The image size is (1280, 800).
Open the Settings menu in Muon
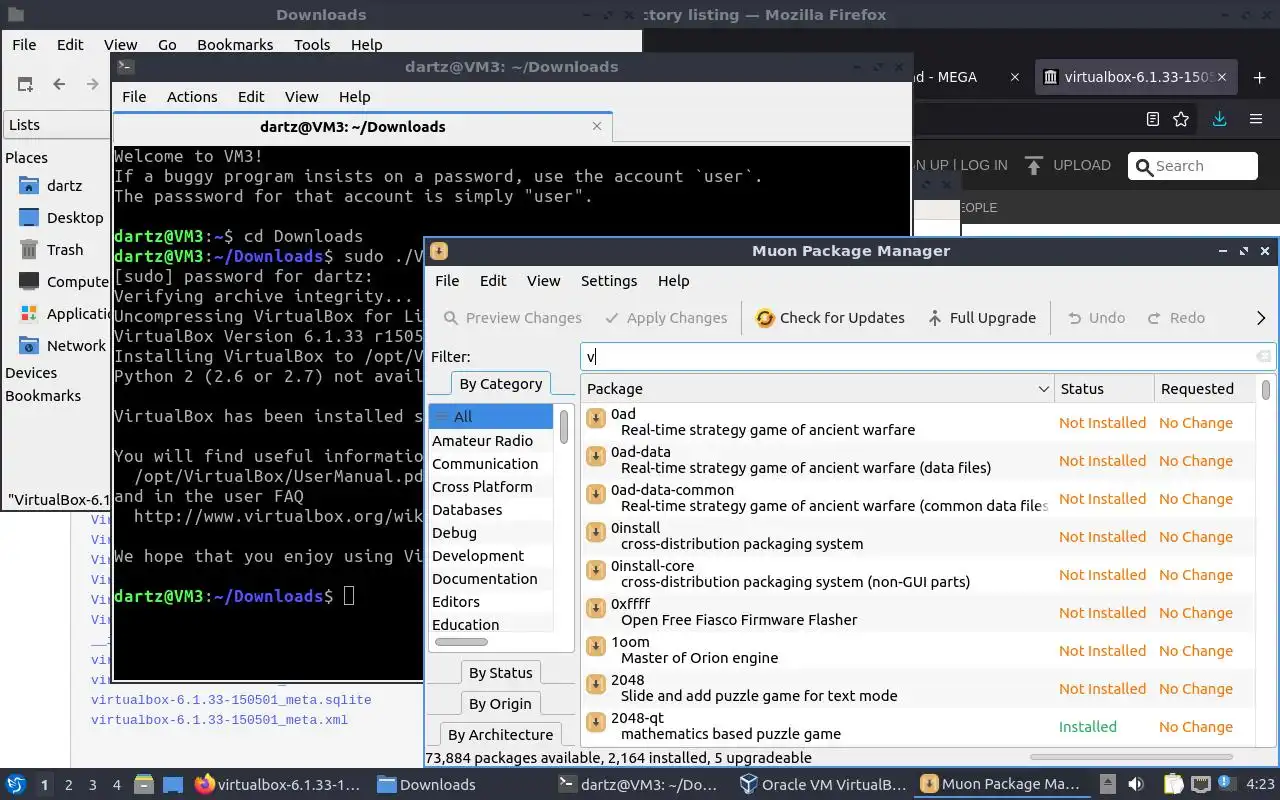tap(609, 281)
